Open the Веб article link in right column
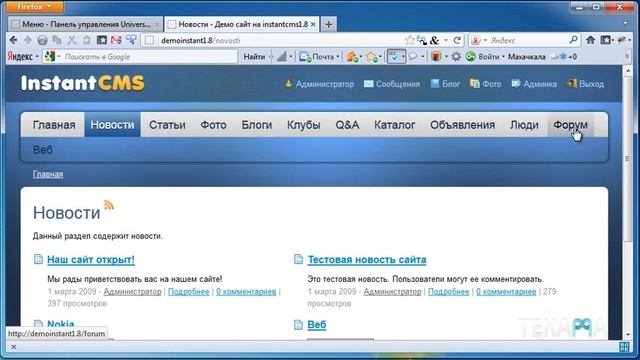The height and width of the screenshot is (360, 640). (x=317, y=324)
